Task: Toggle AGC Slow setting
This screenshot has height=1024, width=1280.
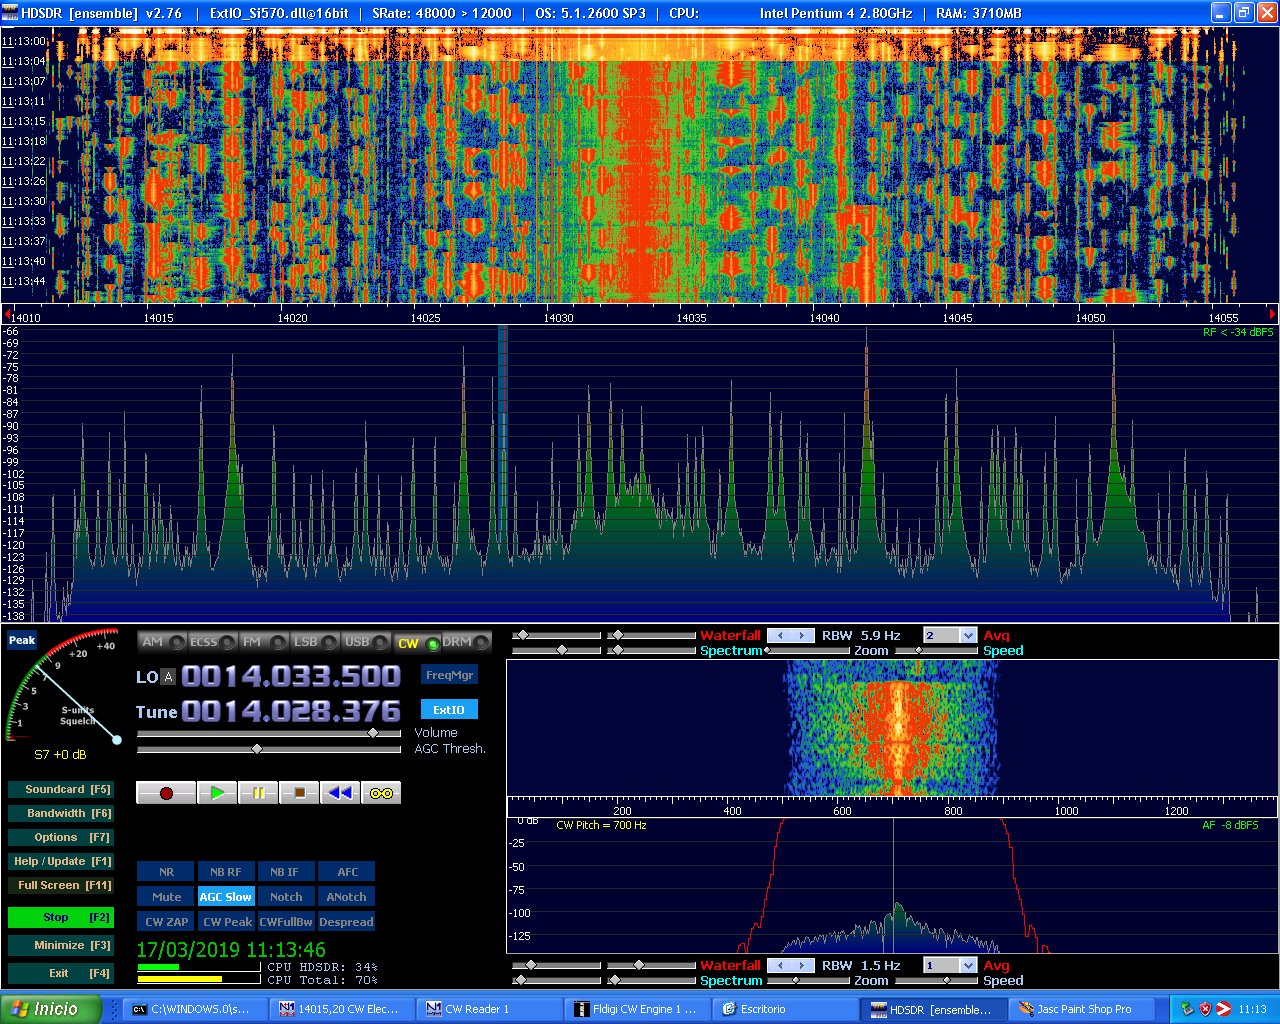Action: click(x=226, y=897)
